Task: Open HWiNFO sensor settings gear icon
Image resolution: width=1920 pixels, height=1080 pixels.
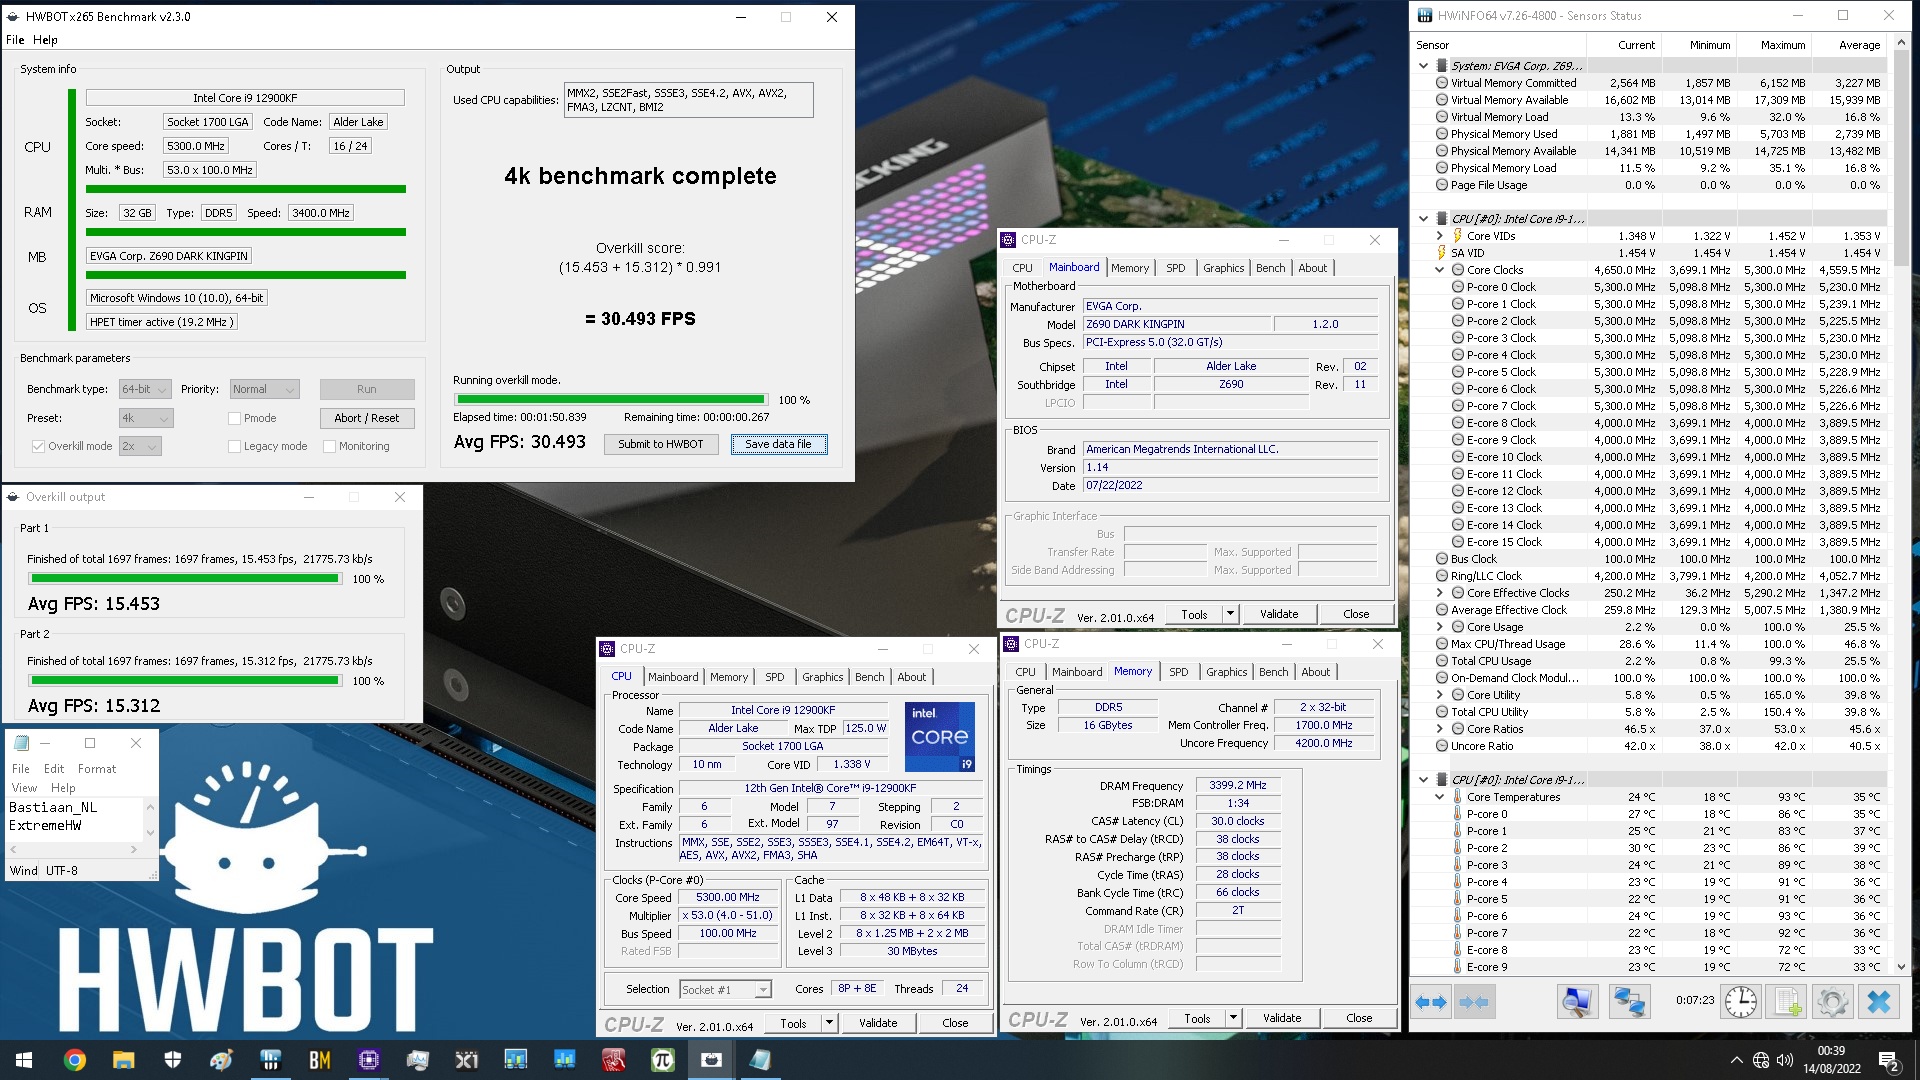Action: 1833,1002
